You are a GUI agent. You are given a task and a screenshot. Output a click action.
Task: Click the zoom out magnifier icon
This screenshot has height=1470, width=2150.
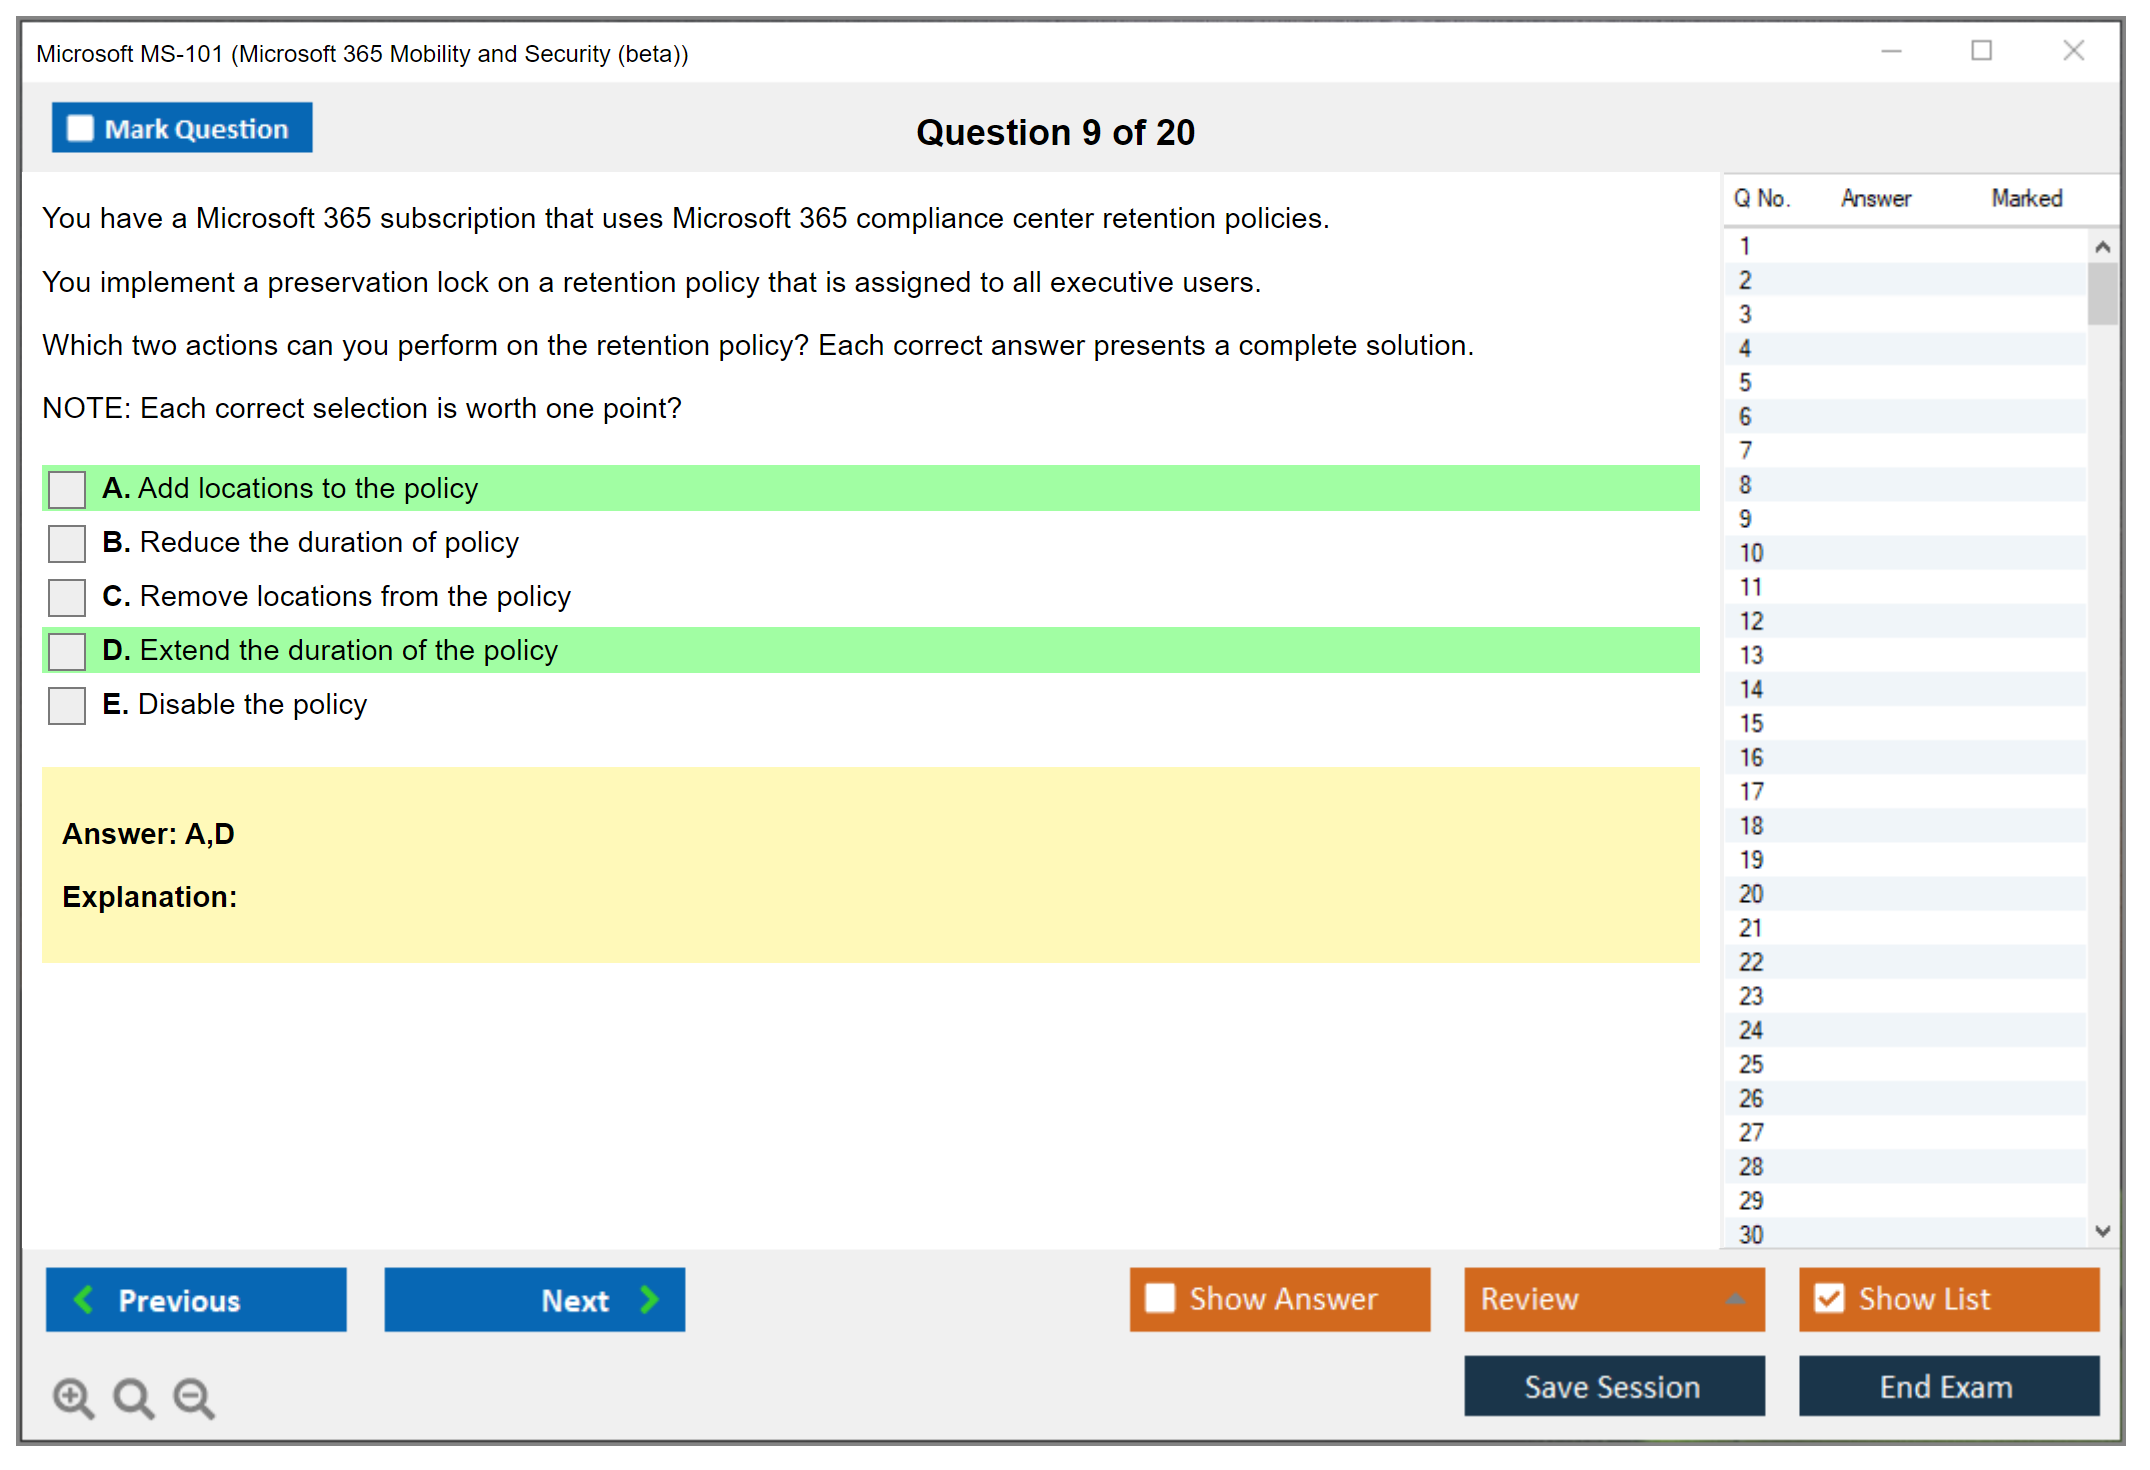pos(194,1397)
